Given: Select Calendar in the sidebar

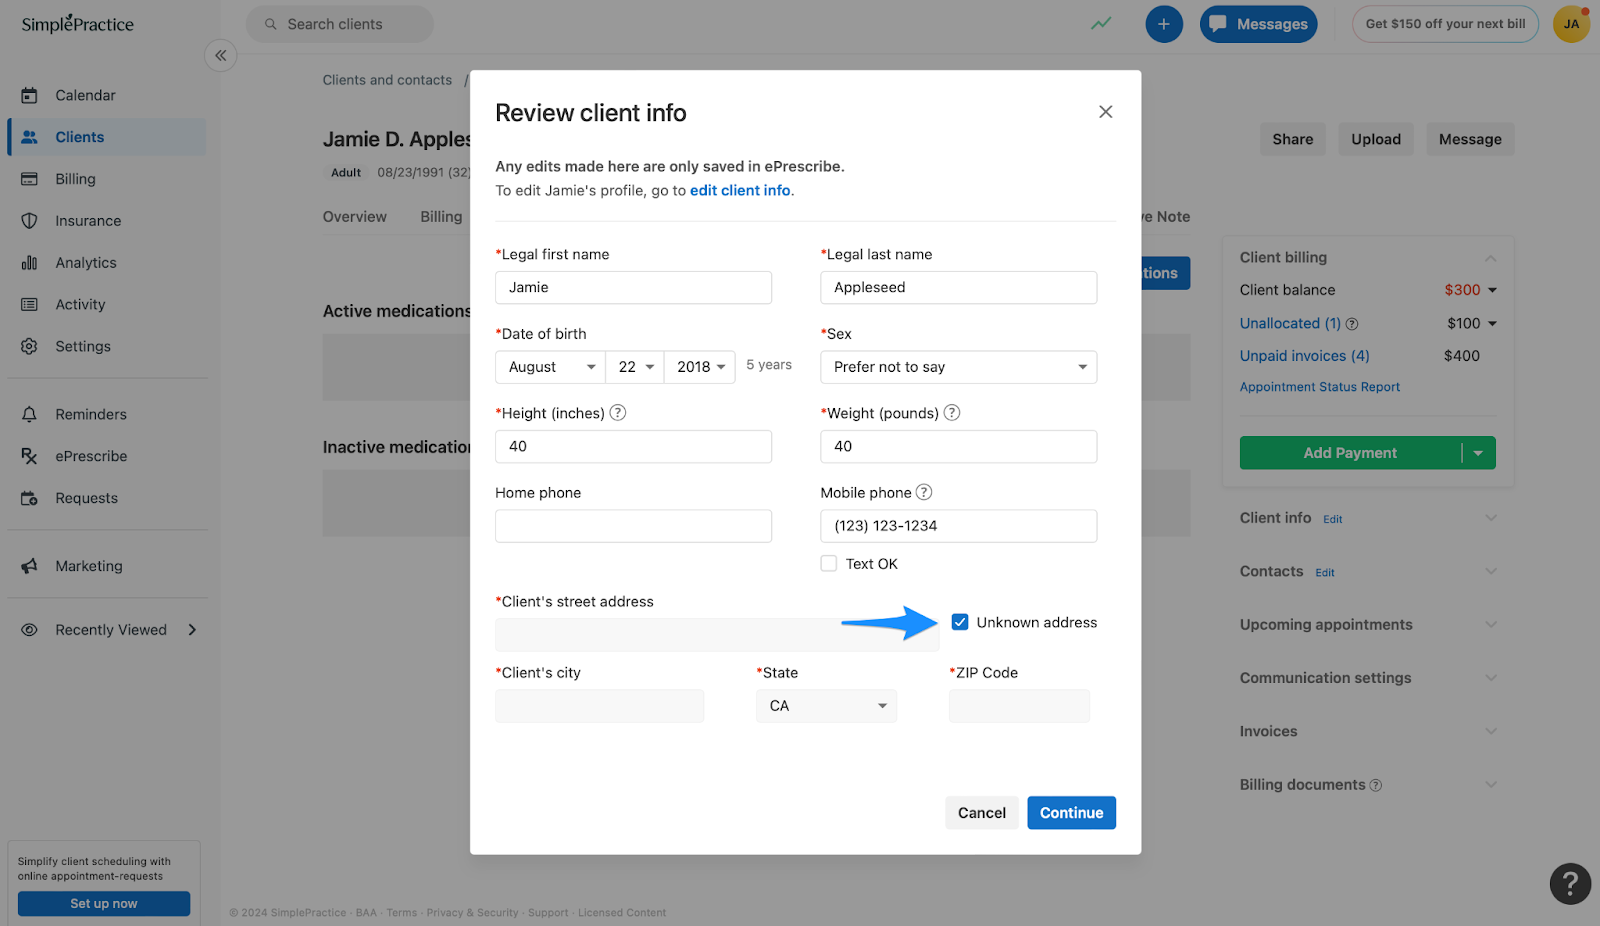Looking at the screenshot, I should [85, 94].
